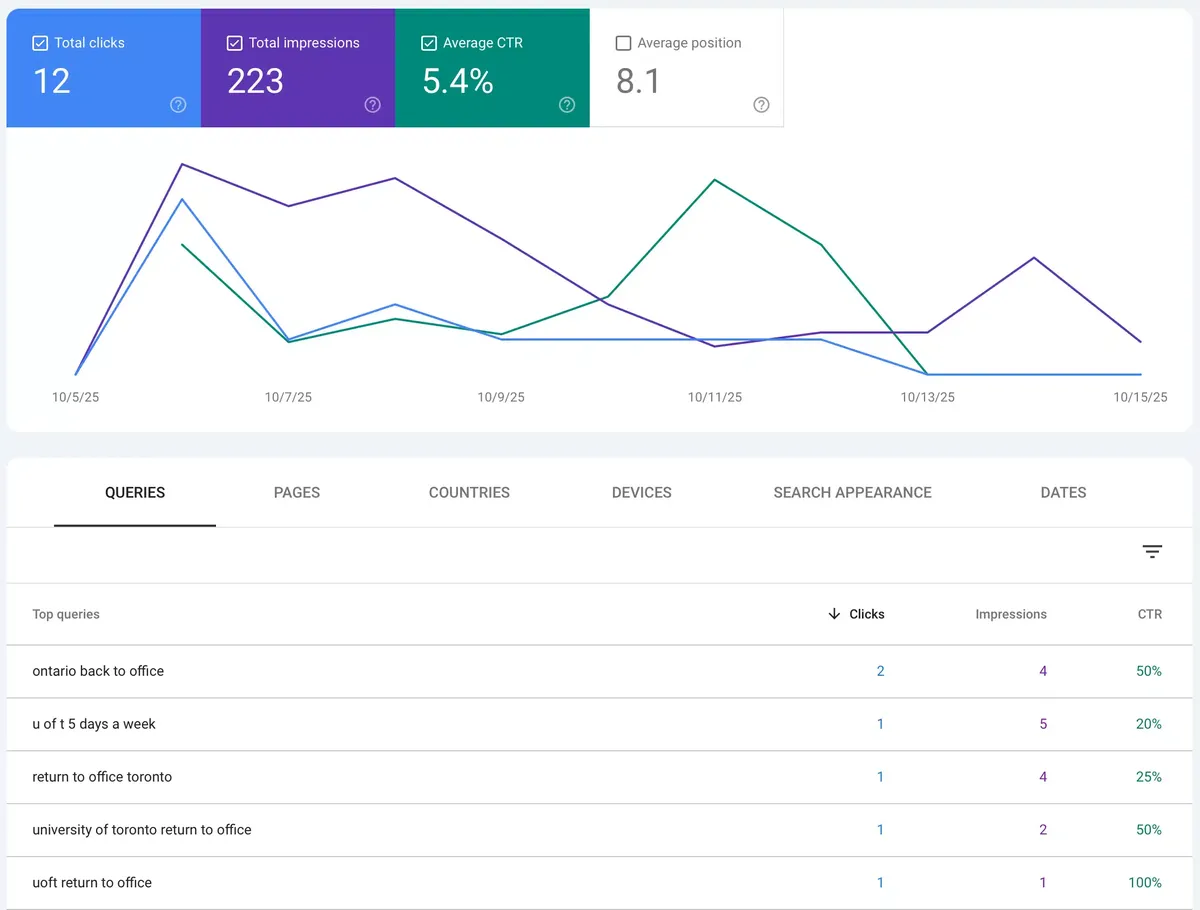This screenshot has width=1200, height=910.
Task: Open the COUNTRIES tab
Action: tap(469, 492)
